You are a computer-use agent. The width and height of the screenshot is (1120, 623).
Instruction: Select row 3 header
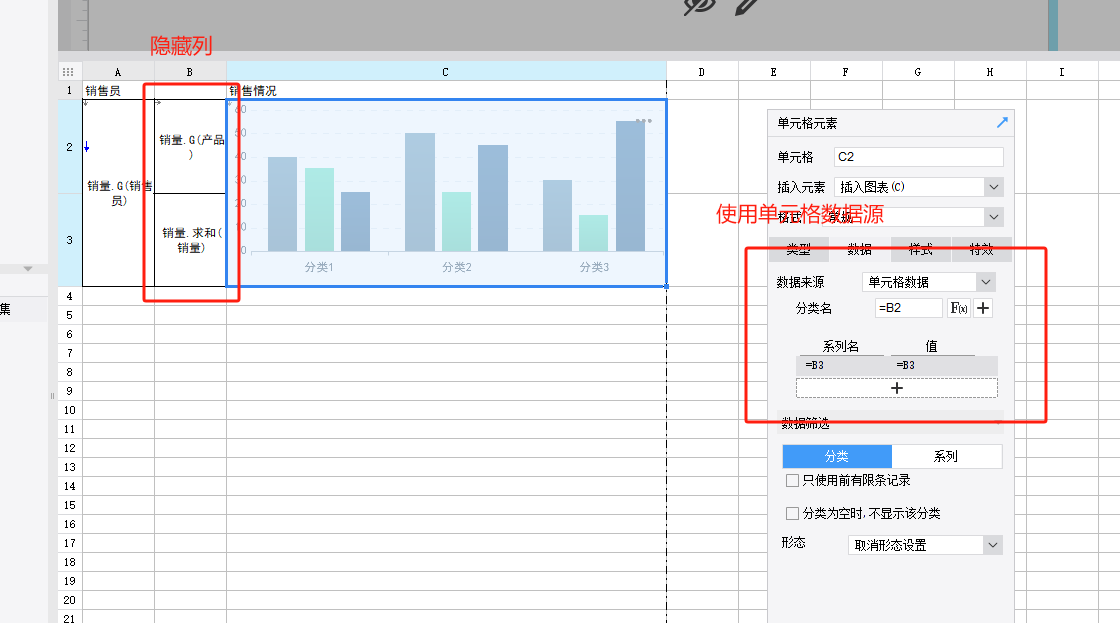point(69,240)
